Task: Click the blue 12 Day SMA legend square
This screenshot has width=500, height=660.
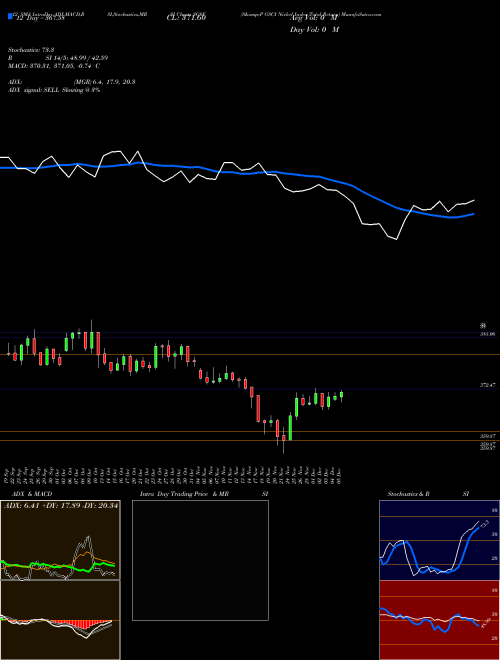Action: pyautogui.click(x=11, y=16)
